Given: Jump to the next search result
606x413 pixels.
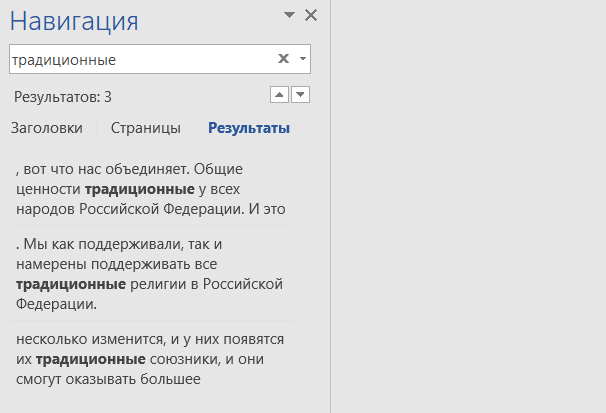Looking at the screenshot, I should 300,95.
